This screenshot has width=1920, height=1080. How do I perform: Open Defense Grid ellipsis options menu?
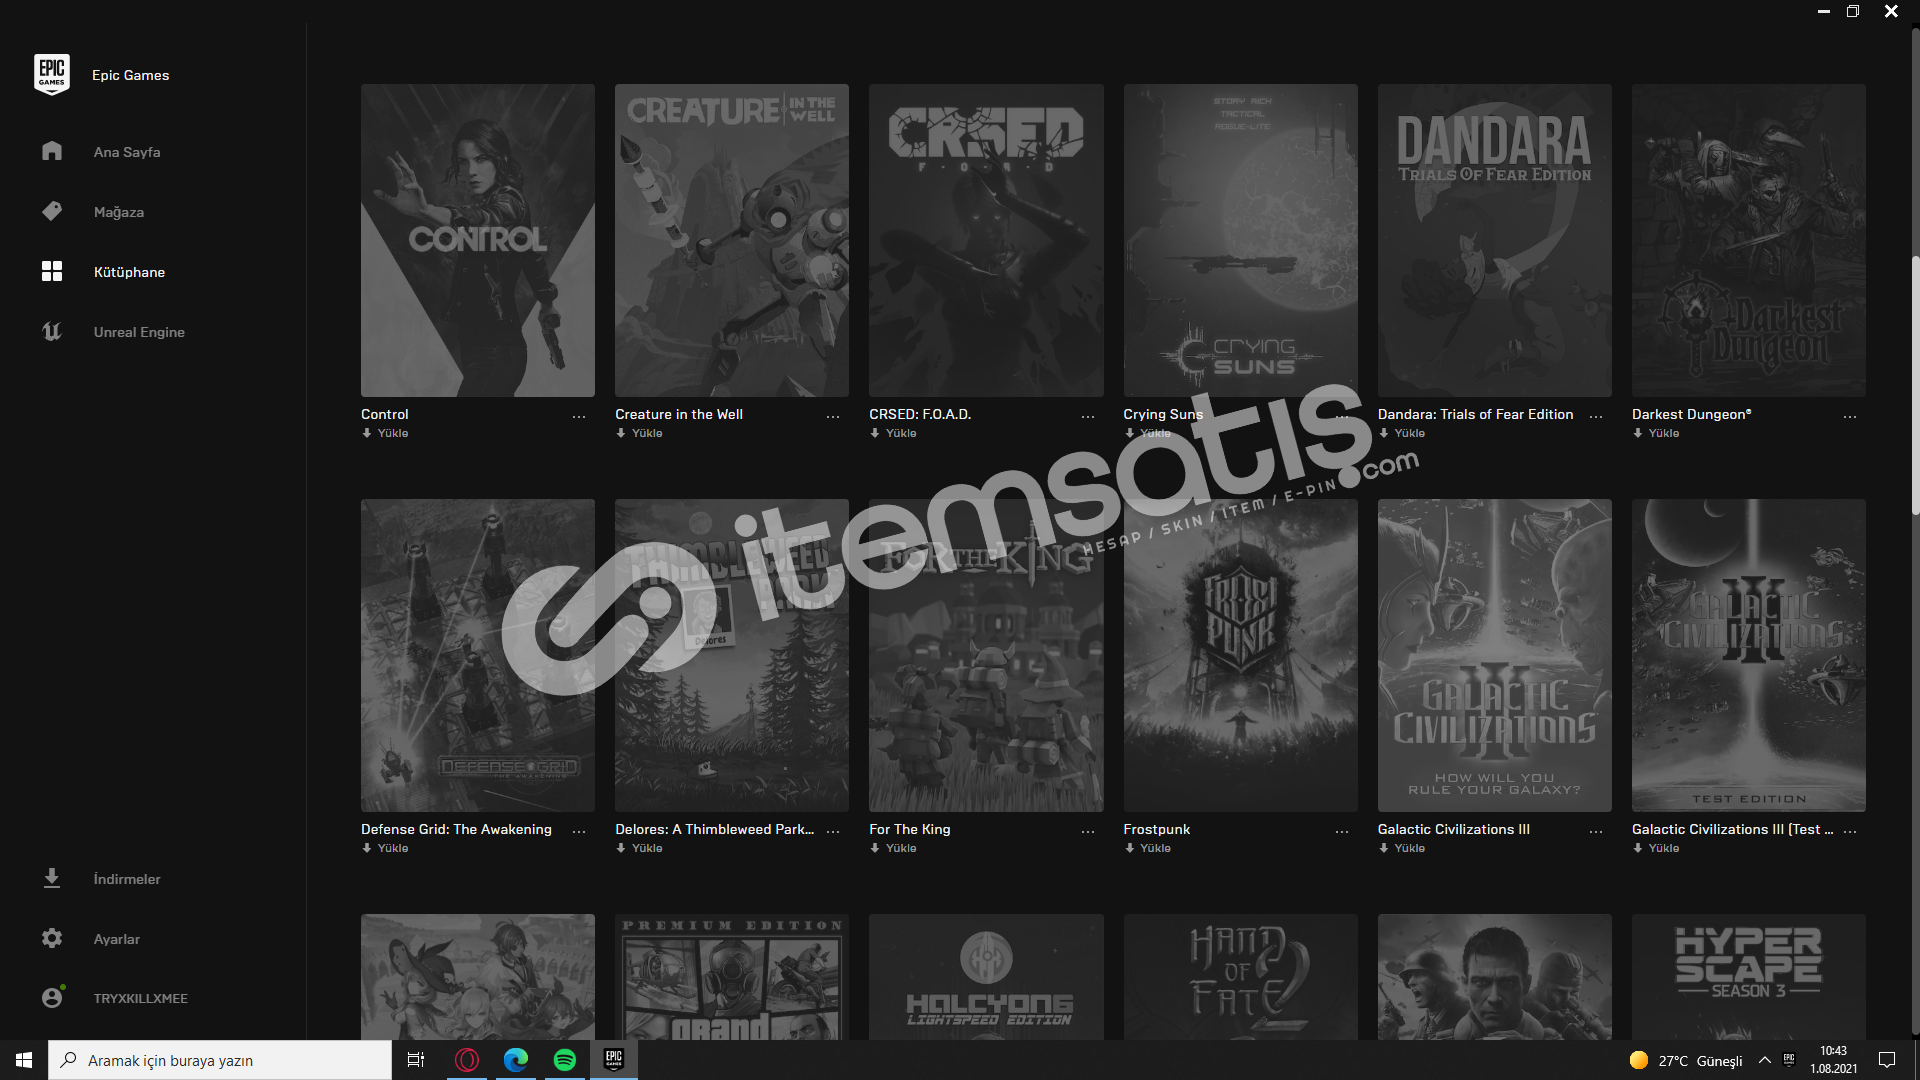[x=579, y=831]
